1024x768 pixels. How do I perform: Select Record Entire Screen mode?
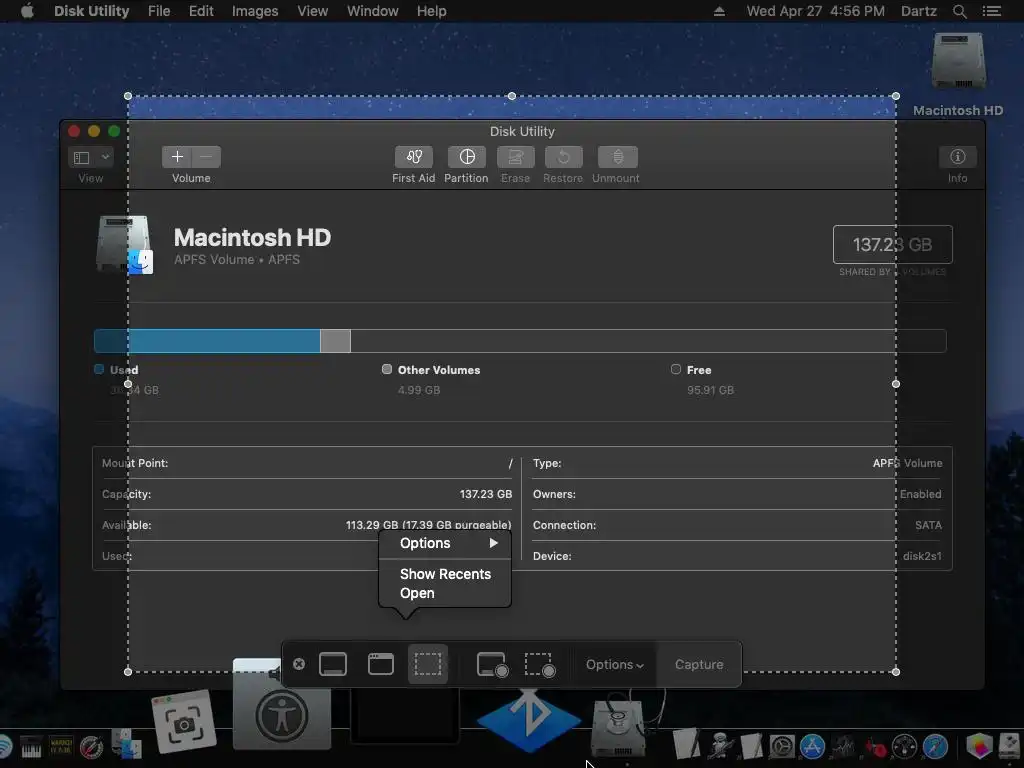[x=492, y=664]
